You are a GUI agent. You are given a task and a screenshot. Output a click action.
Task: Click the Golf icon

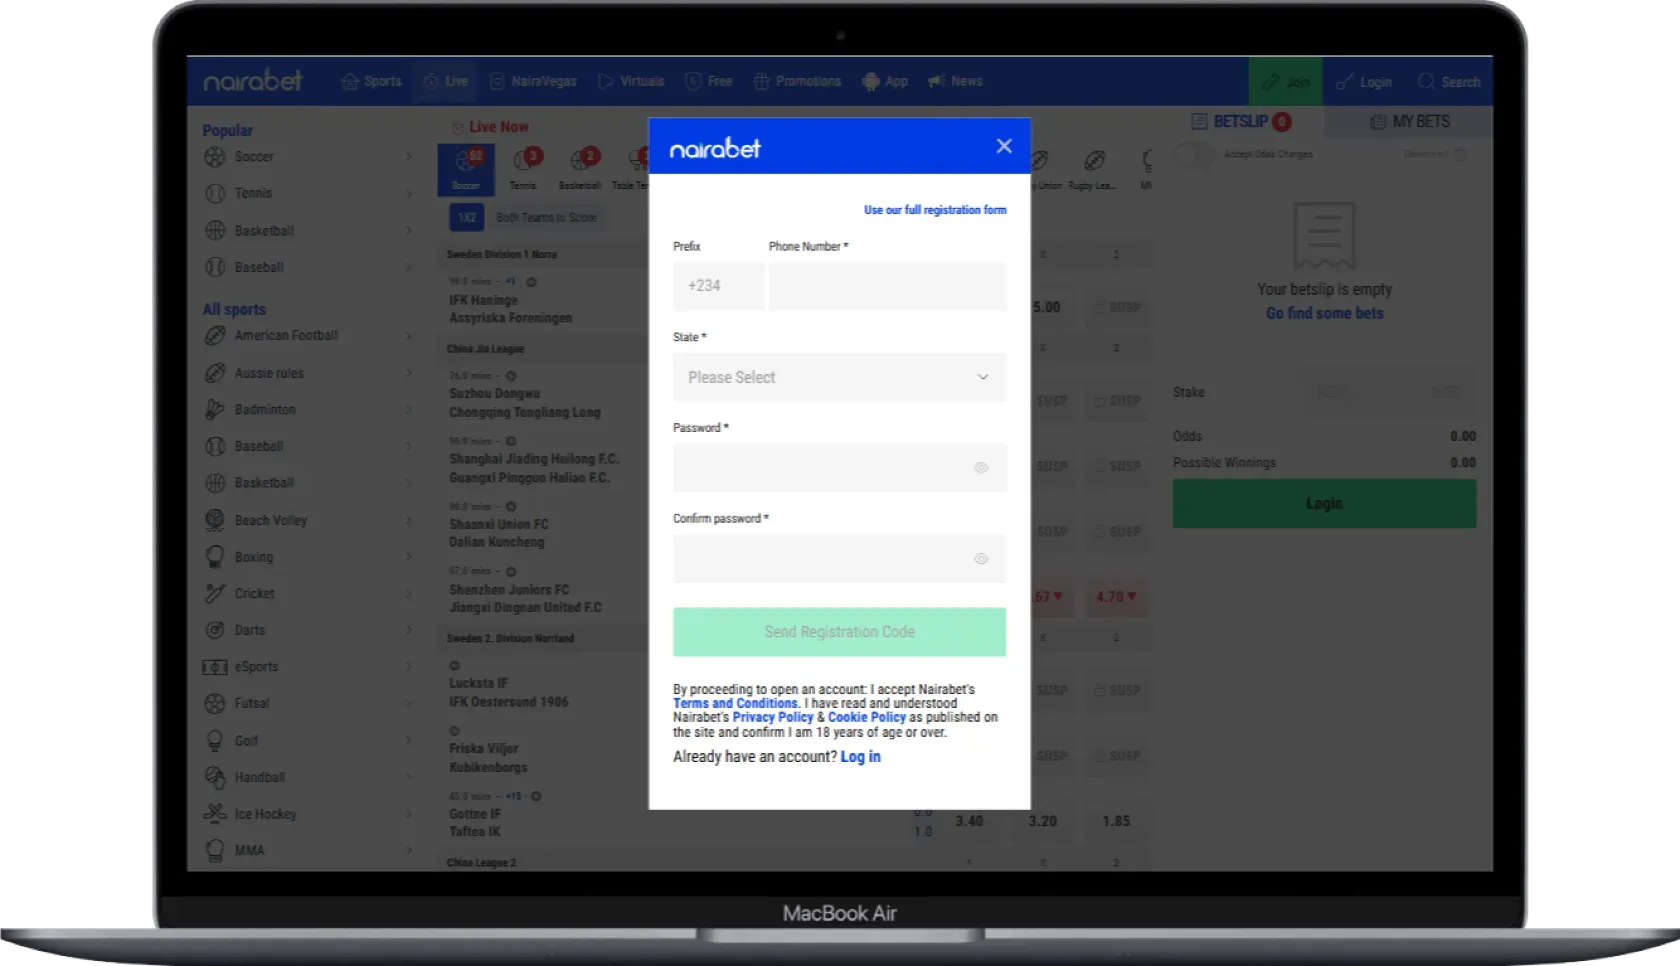point(215,741)
